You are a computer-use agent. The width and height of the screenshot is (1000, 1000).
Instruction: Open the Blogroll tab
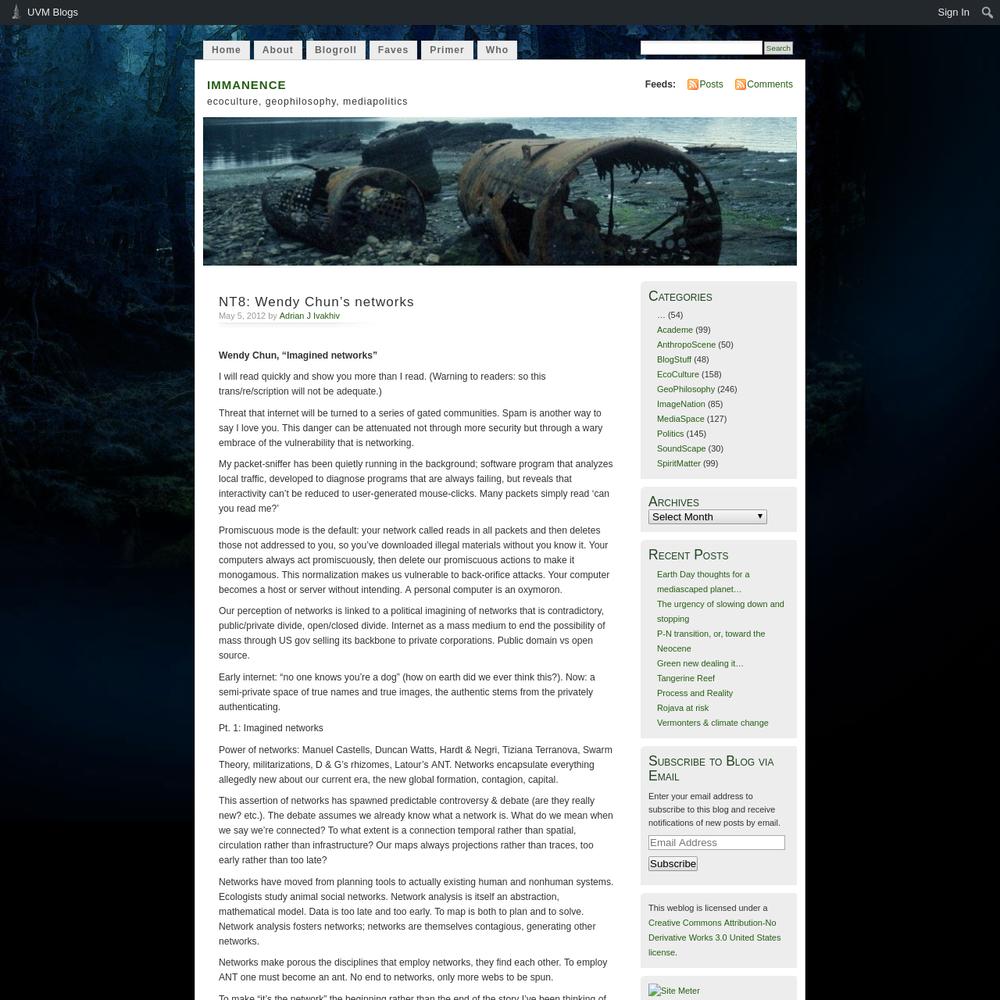[x=335, y=50]
